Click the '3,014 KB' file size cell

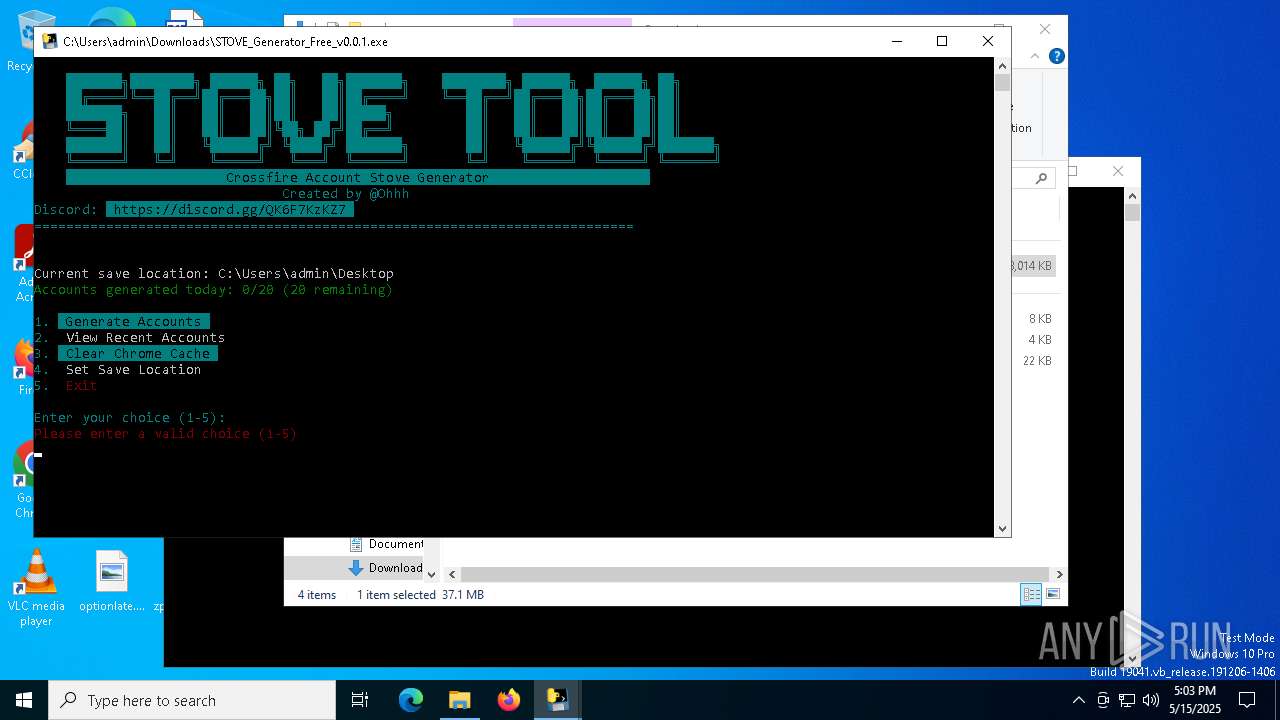1032,266
